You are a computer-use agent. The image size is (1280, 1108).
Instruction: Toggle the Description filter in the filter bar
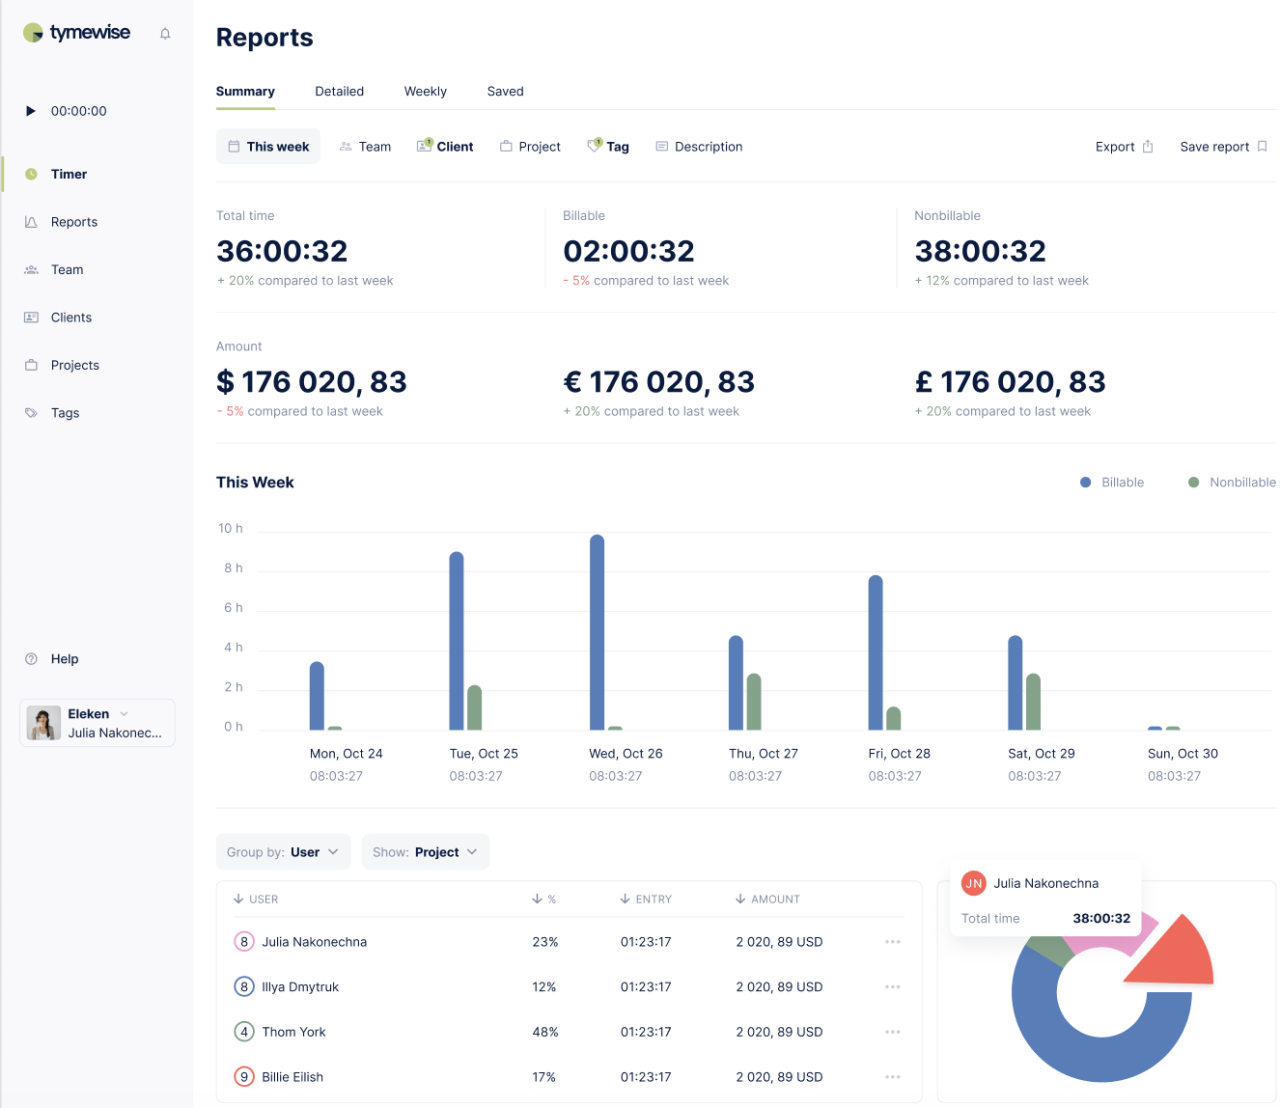pos(699,146)
